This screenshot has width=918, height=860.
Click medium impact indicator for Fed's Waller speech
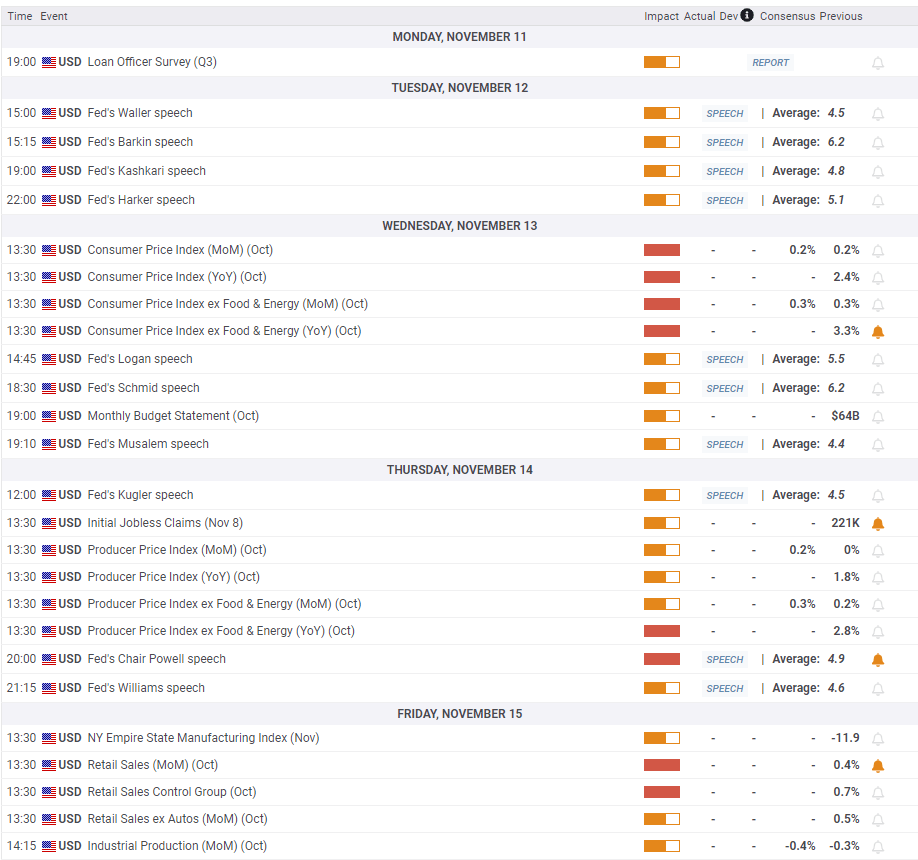pos(662,113)
